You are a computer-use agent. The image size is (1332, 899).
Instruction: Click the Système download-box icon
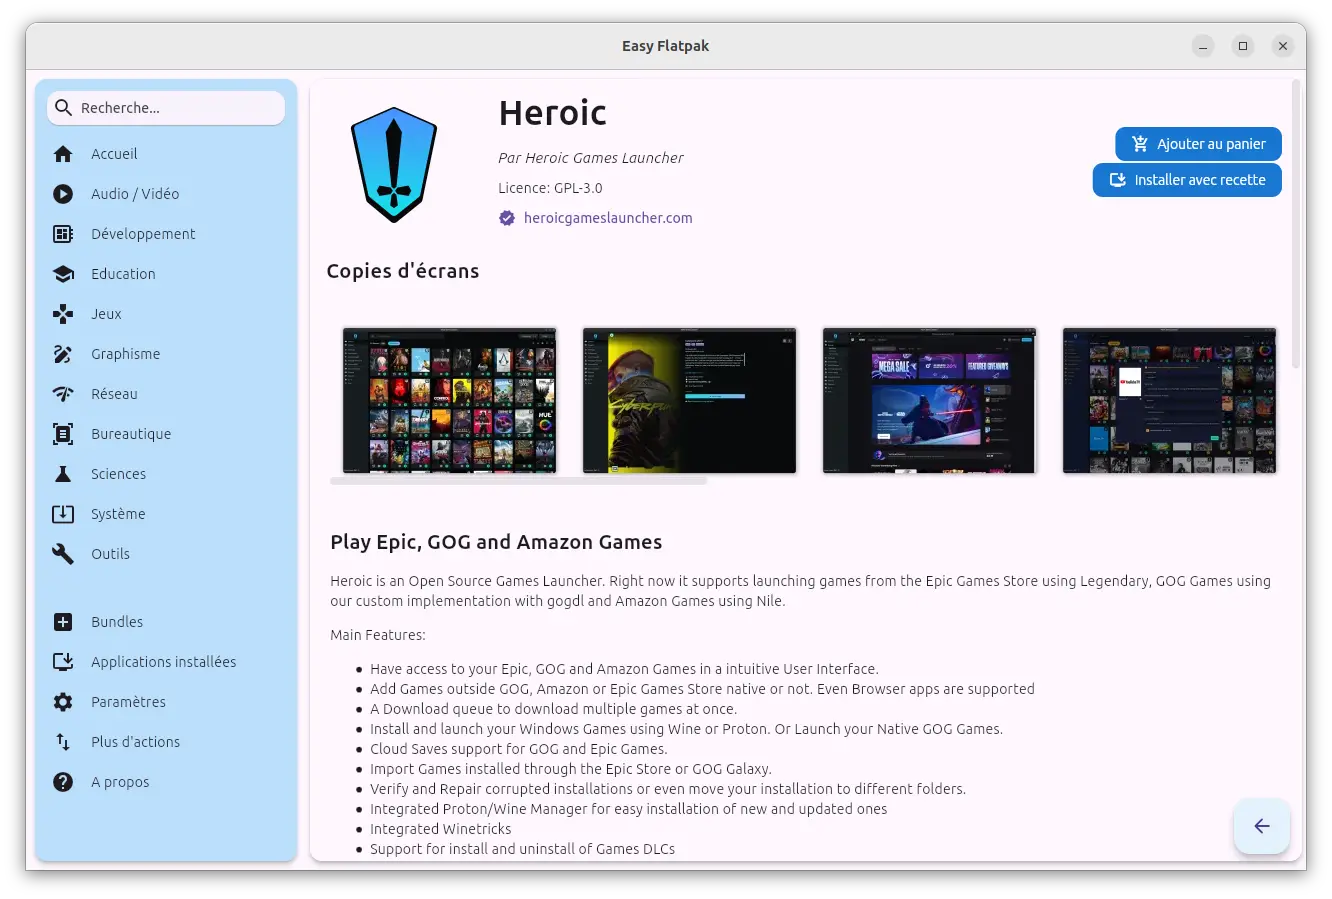point(63,514)
